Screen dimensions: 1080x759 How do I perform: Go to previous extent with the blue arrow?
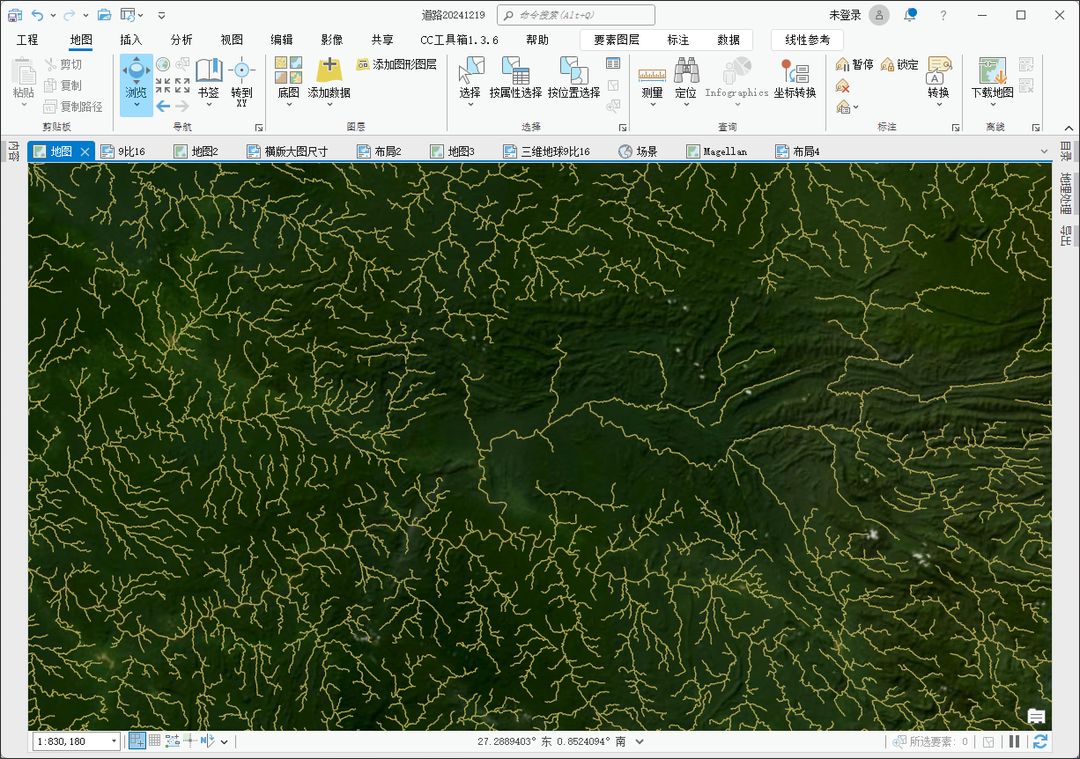click(163, 106)
